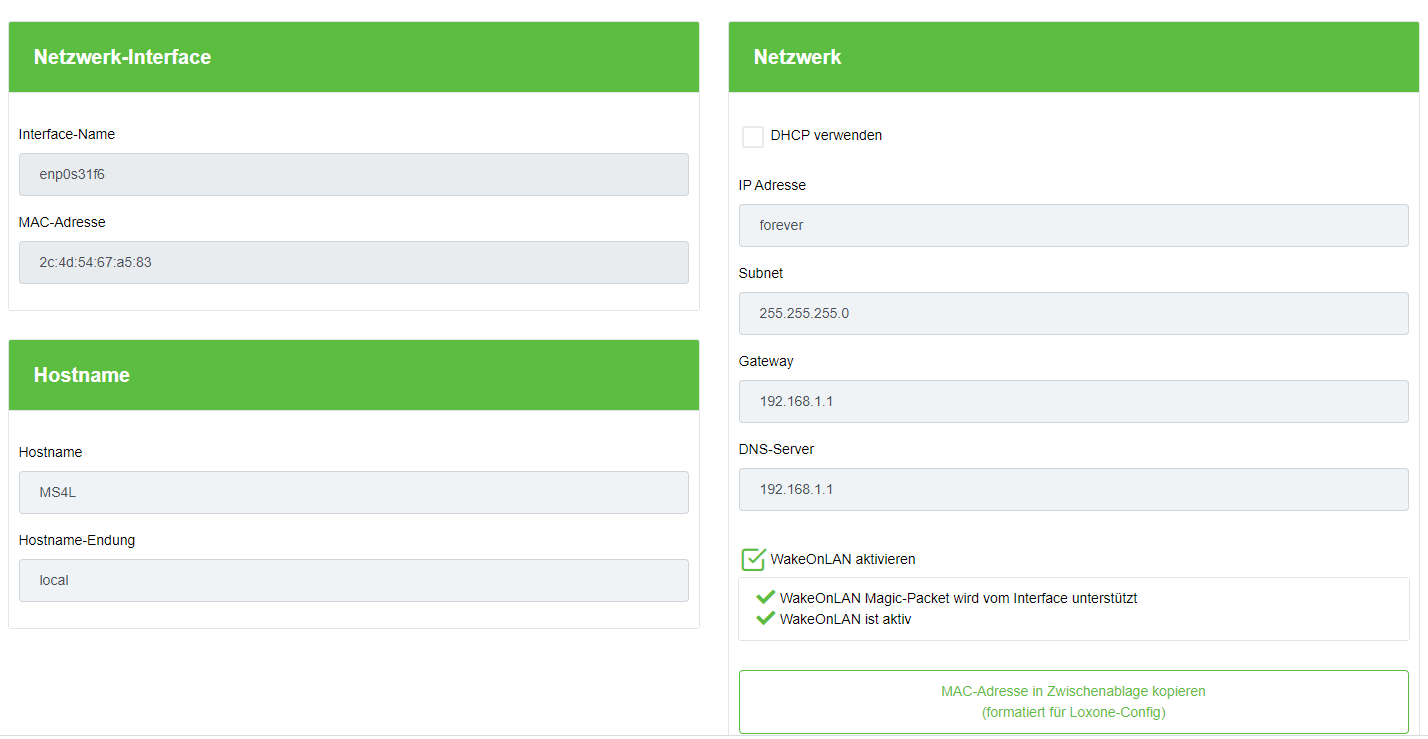Viewport: 1428px width, 739px height.
Task: Focus the Hostname field containing MS4L
Action: point(353,492)
